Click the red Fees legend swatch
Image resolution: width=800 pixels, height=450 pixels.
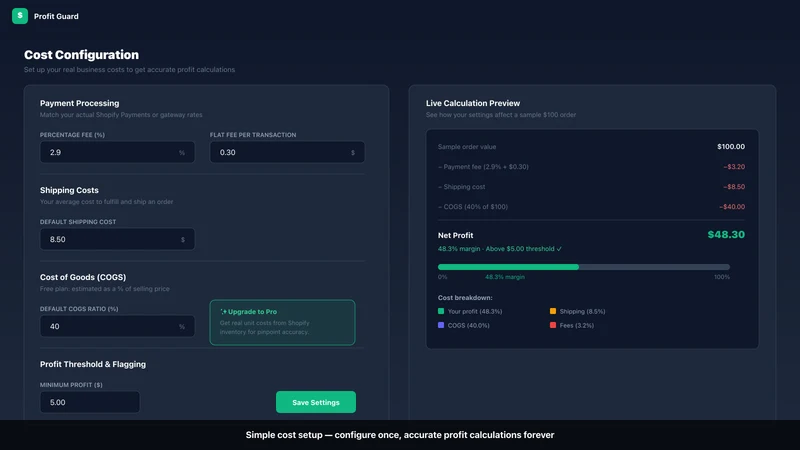553,325
